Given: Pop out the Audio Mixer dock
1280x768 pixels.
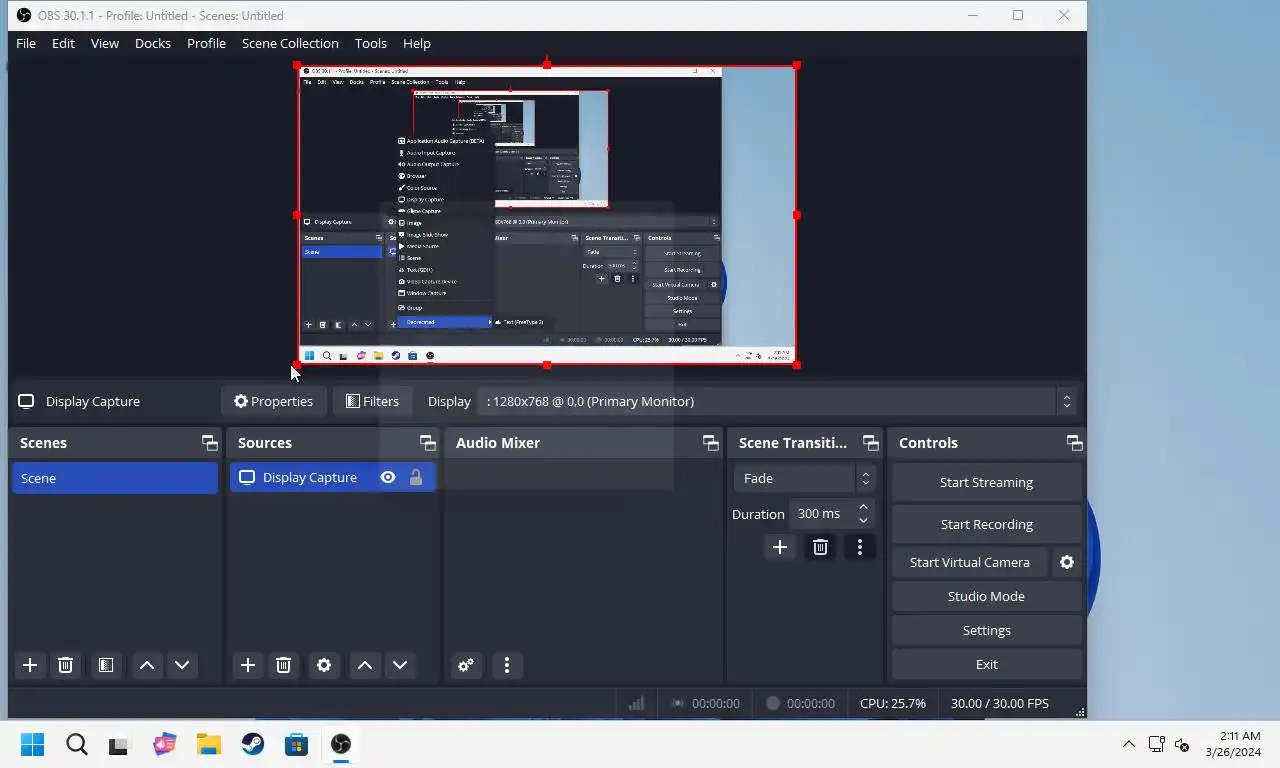Looking at the screenshot, I should coord(710,443).
